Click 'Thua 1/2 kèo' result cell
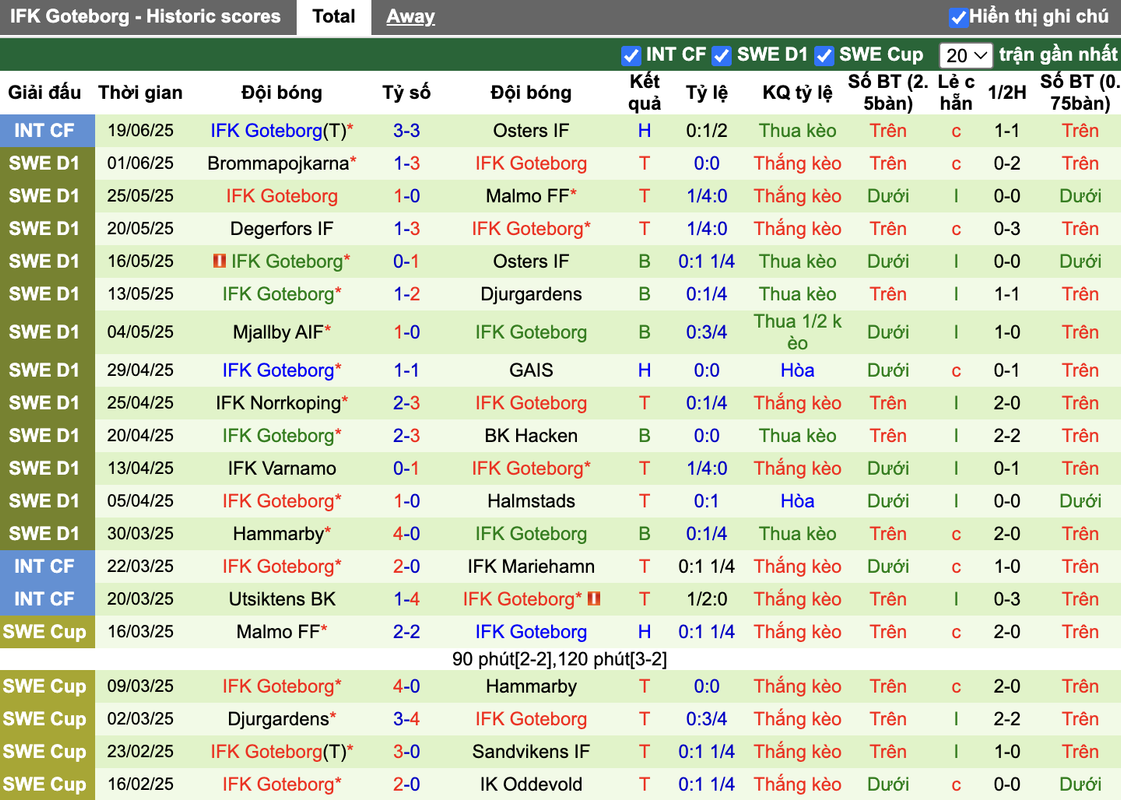The width and height of the screenshot is (1121, 800). (x=797, y=332)
